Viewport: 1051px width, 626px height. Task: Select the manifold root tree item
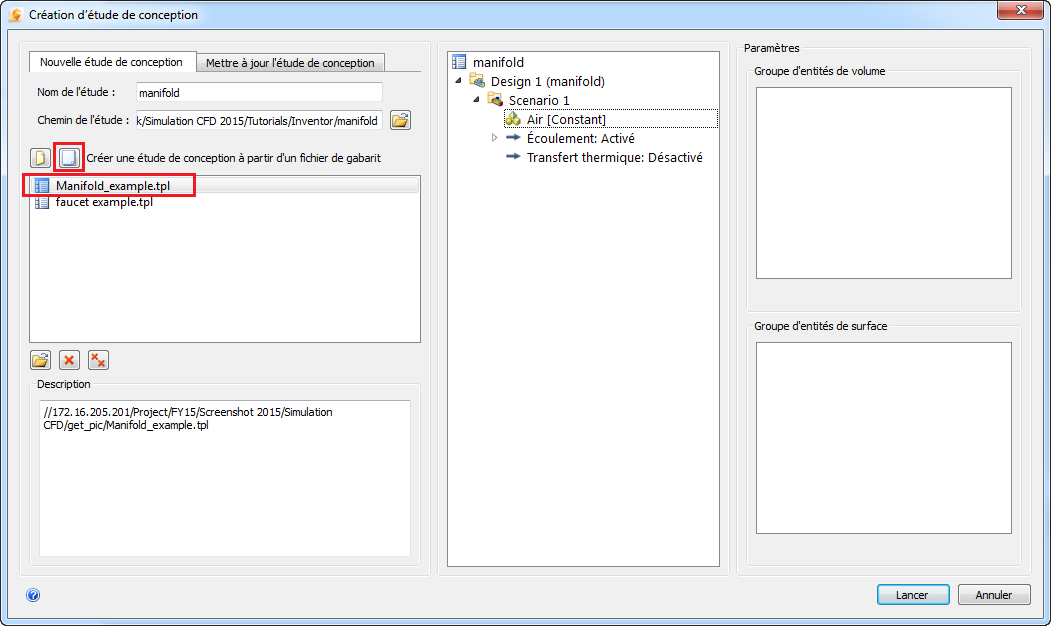(x=498, y=62)
